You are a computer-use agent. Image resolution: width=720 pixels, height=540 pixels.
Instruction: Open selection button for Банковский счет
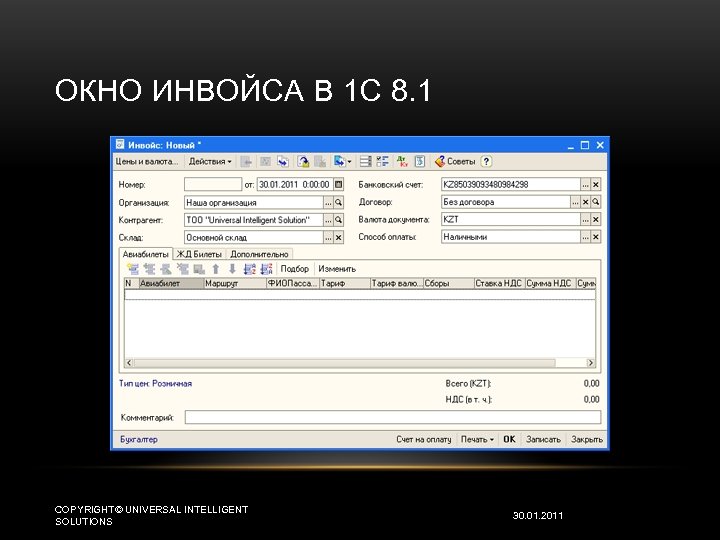pyautogui.click(x=585, y=185)
